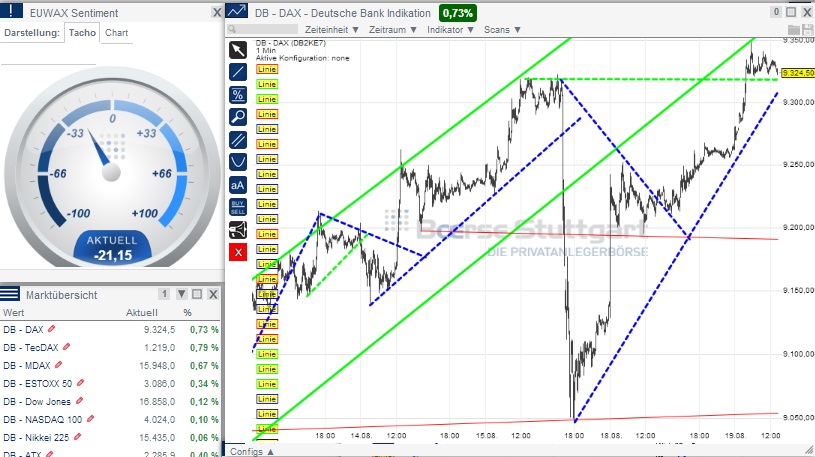Click the pencil icon next to DB - TecDAX

(x=67, y=347)
